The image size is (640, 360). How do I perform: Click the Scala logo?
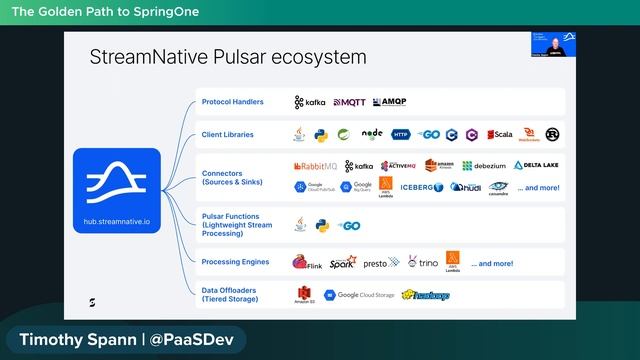[x=500, y=134]
